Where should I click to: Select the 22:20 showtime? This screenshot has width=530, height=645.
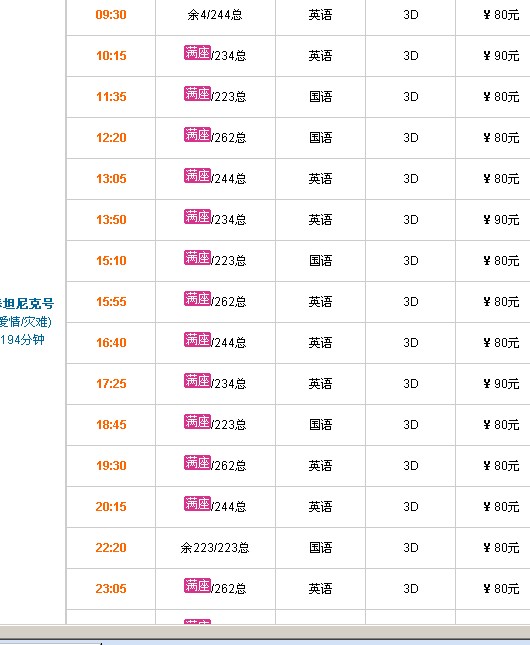click(x=111, y=548)
